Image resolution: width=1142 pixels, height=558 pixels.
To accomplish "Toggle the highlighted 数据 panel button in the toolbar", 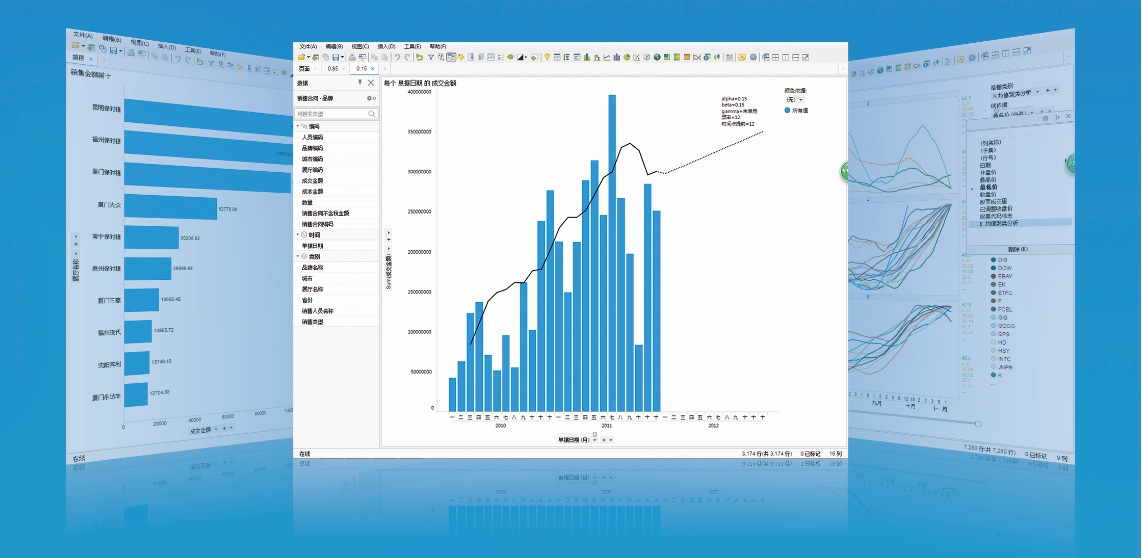I will pyautogui.click(x=451, y=58).
